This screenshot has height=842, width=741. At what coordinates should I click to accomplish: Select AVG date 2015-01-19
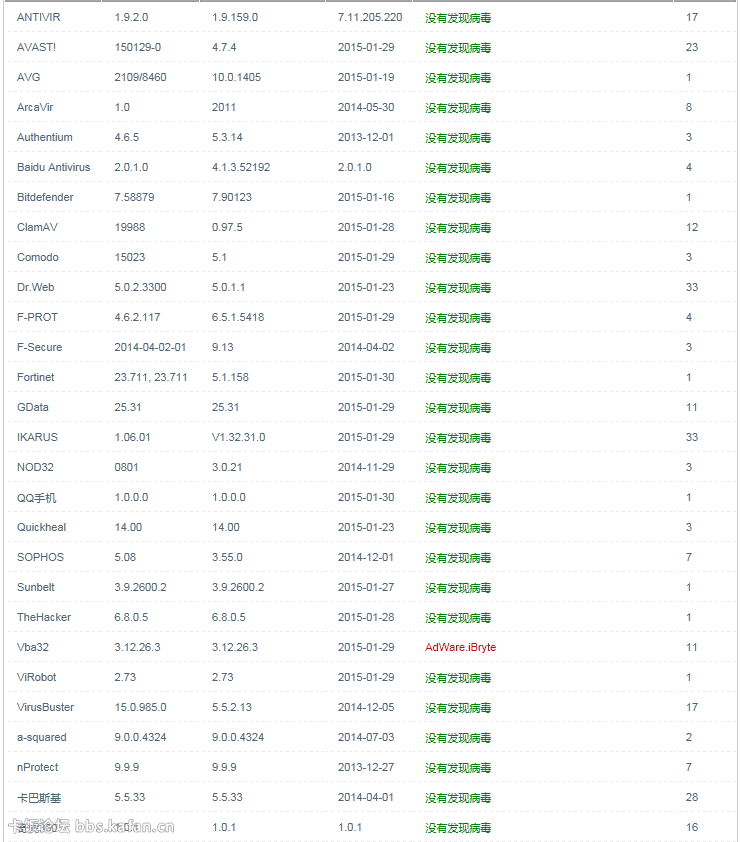(x=366, y=77)
